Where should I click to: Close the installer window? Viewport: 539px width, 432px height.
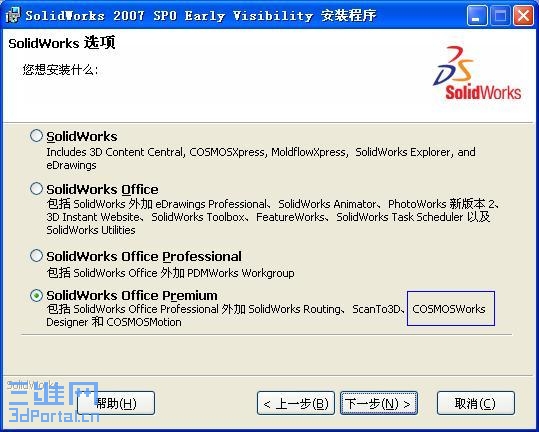click(x=523, y=16)
